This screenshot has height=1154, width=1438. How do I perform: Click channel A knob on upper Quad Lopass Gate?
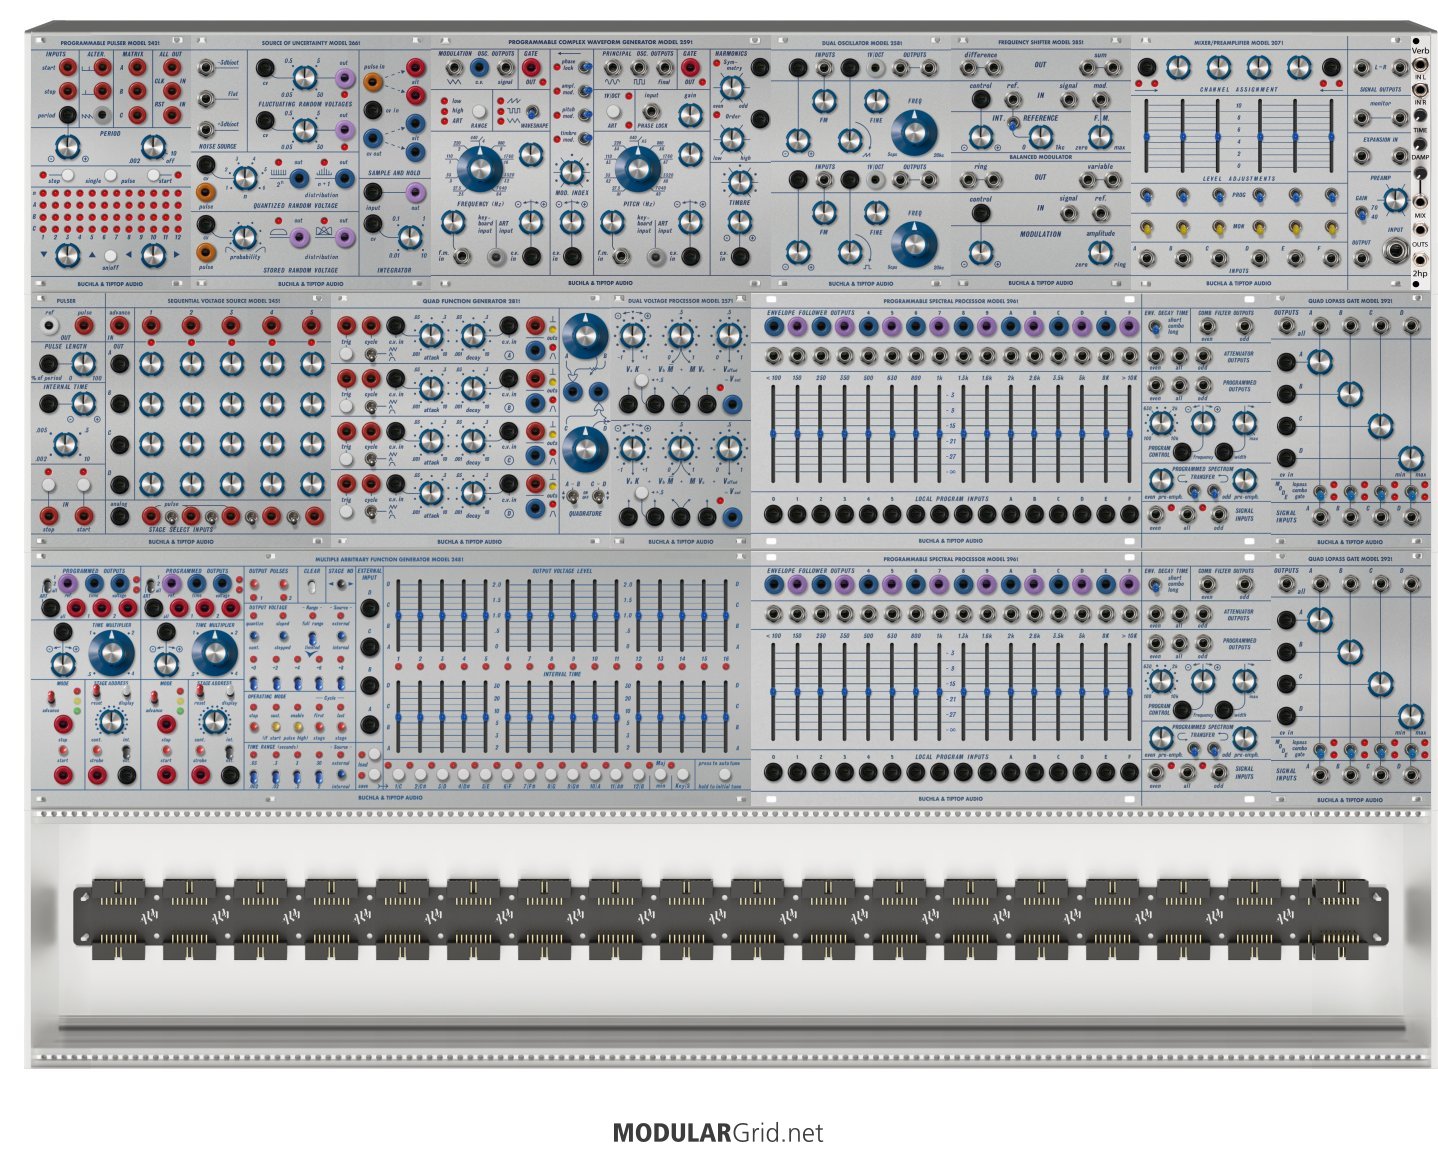pyautogui.click(x=1319, y=362)
